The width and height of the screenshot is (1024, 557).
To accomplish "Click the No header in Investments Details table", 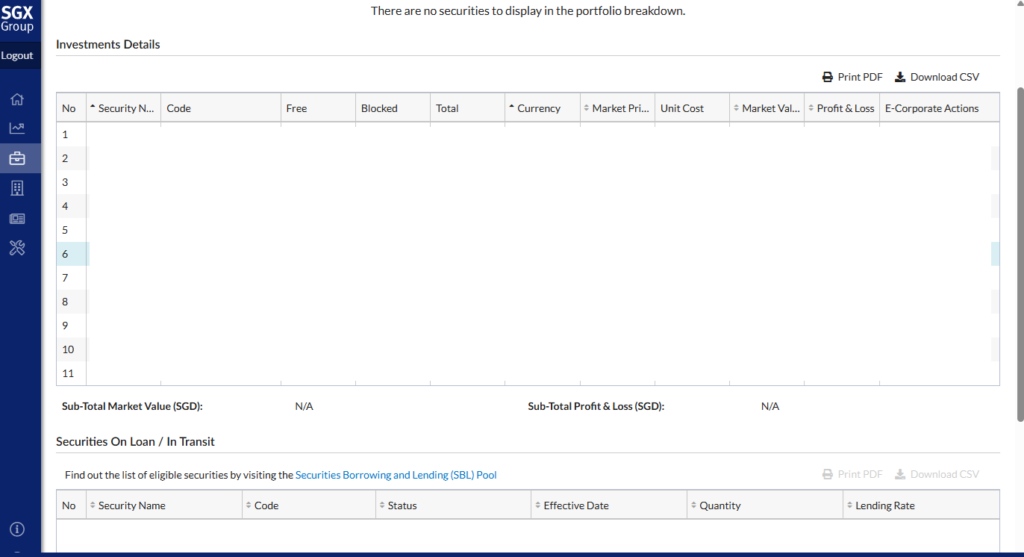I will tap(69, 108).
